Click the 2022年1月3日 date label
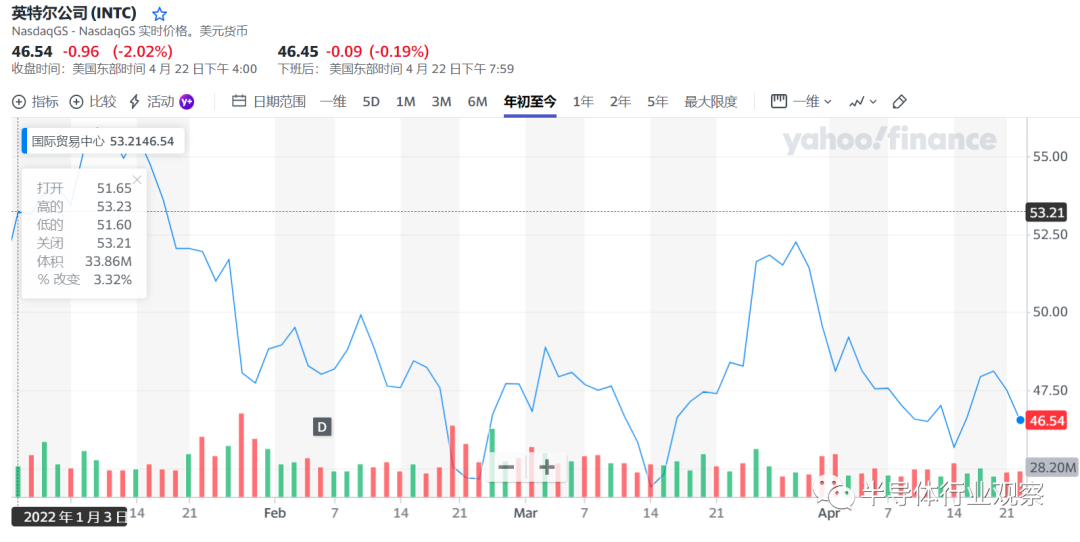 tap(70, 517)
